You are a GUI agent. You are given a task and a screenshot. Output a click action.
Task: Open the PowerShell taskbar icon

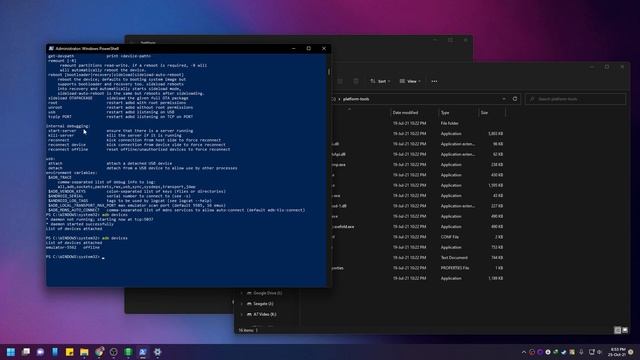tap(143, 352)
